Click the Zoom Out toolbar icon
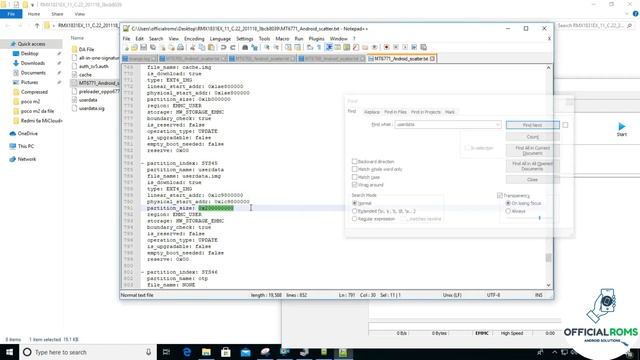 (x=276, y=47)
